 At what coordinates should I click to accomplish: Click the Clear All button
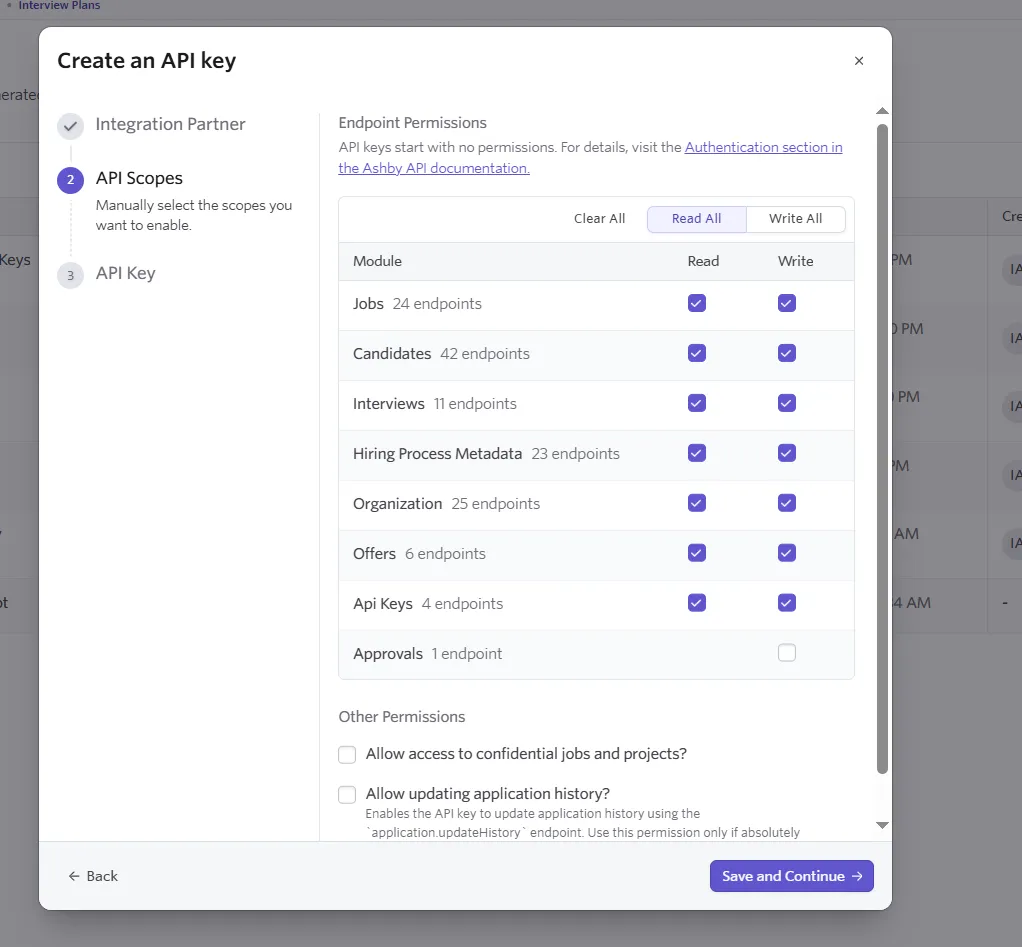pos(599,219)
